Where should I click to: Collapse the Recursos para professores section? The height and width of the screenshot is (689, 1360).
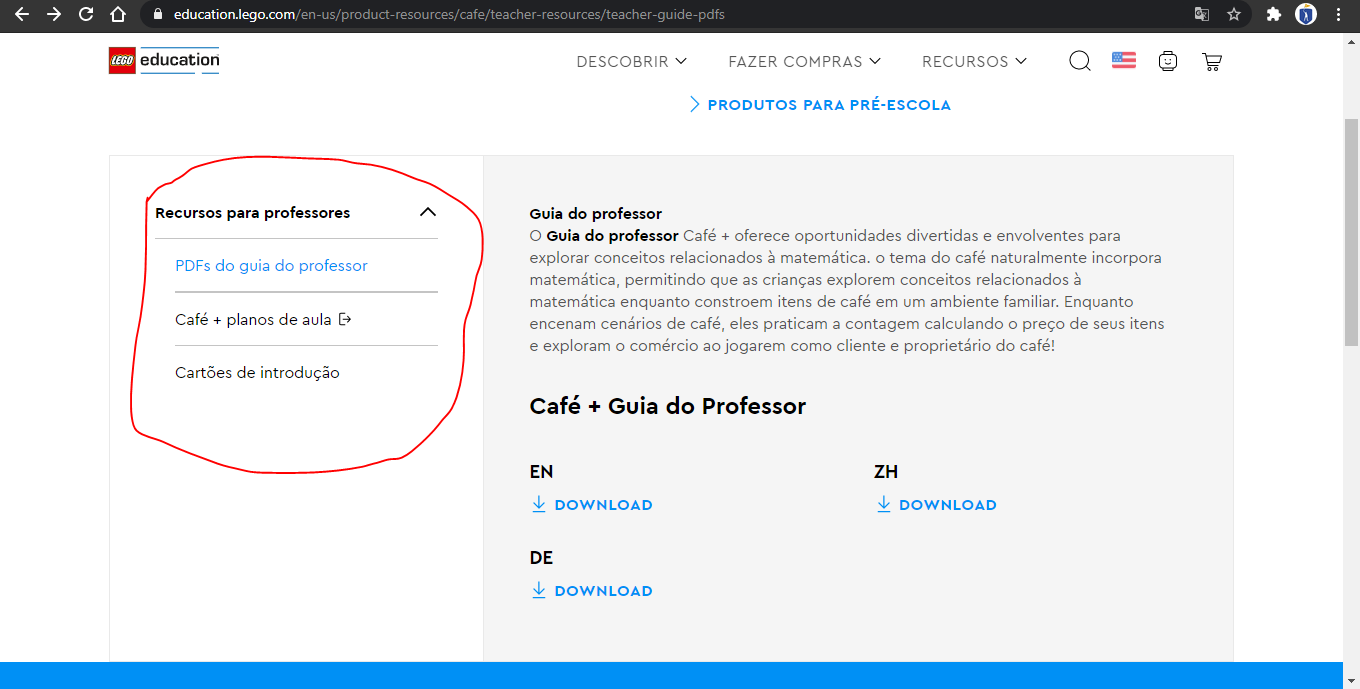pyautogui.click(x=428, y=212)
